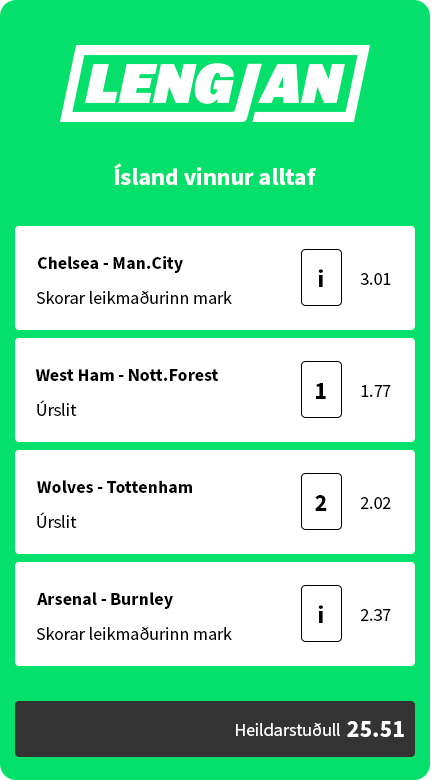Click 'Skorar leikmaðurinn mark' under Chelsea match

pyautogui.click(x=134, y=298)
